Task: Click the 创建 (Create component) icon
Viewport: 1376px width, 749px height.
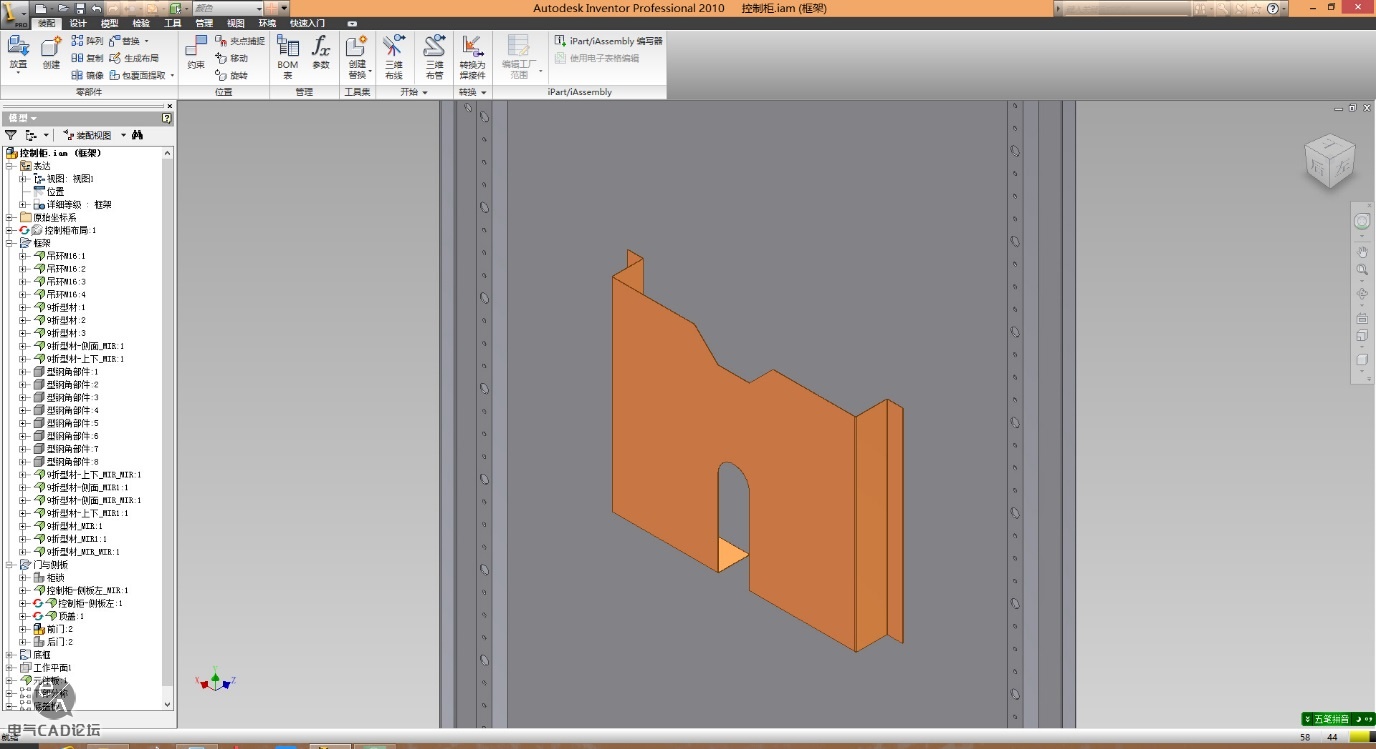Action: click(x=51, y=46)
